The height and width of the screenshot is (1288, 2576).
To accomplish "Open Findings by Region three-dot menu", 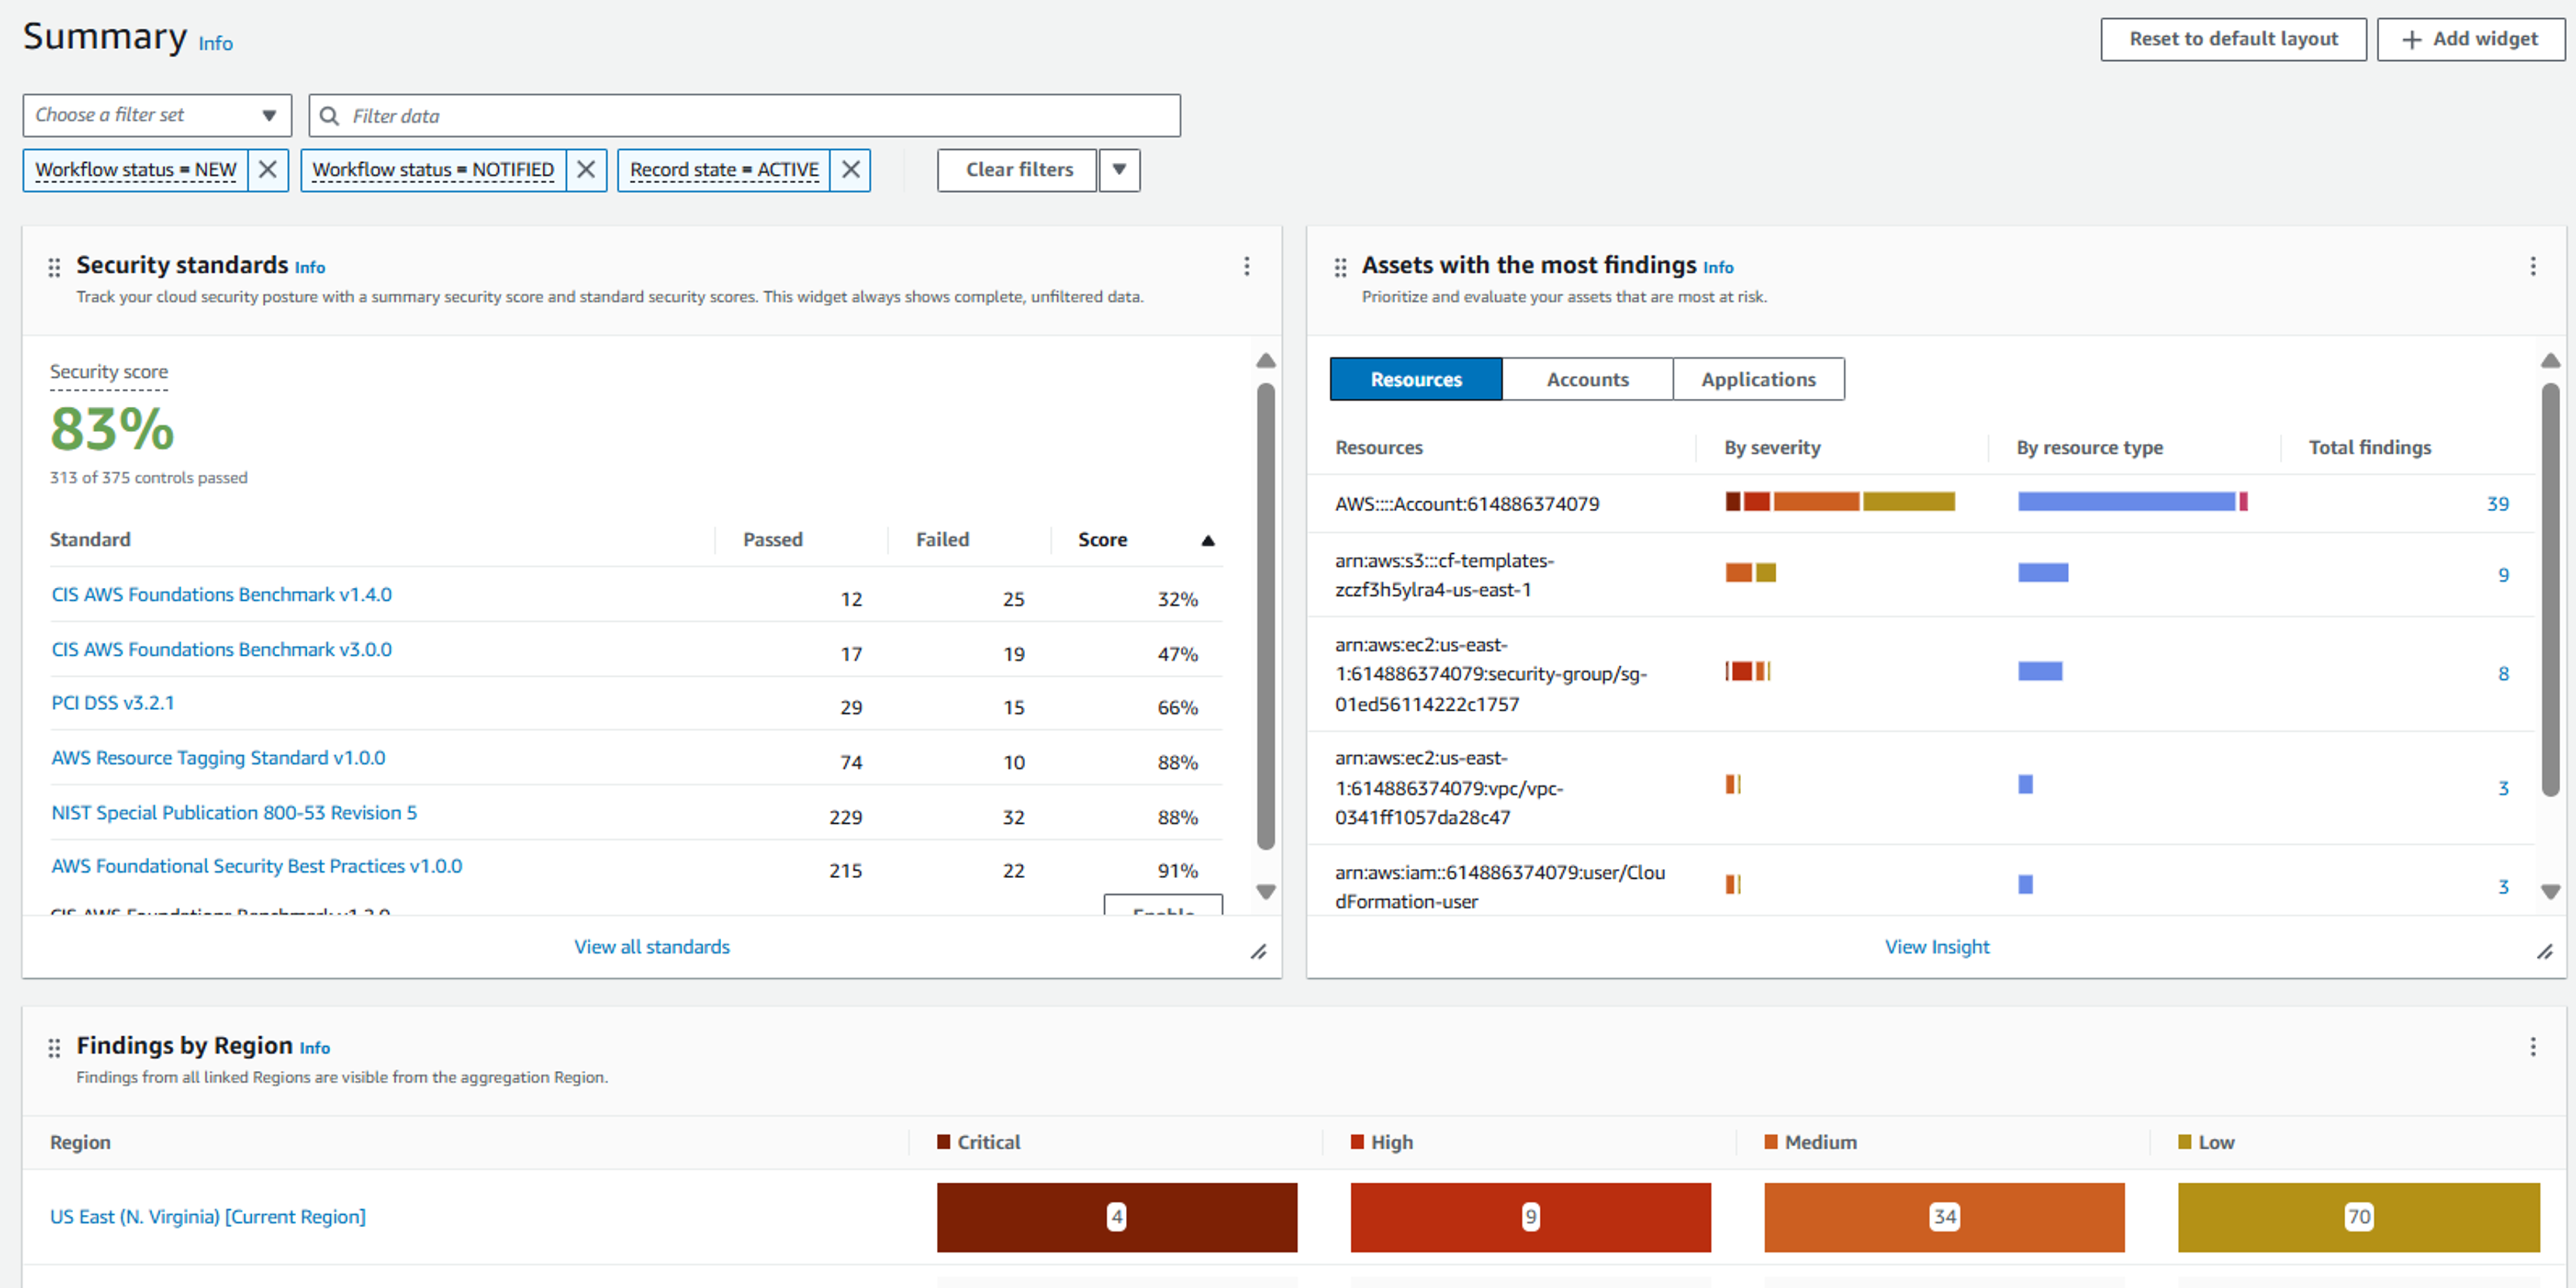I will 2532,1047.
